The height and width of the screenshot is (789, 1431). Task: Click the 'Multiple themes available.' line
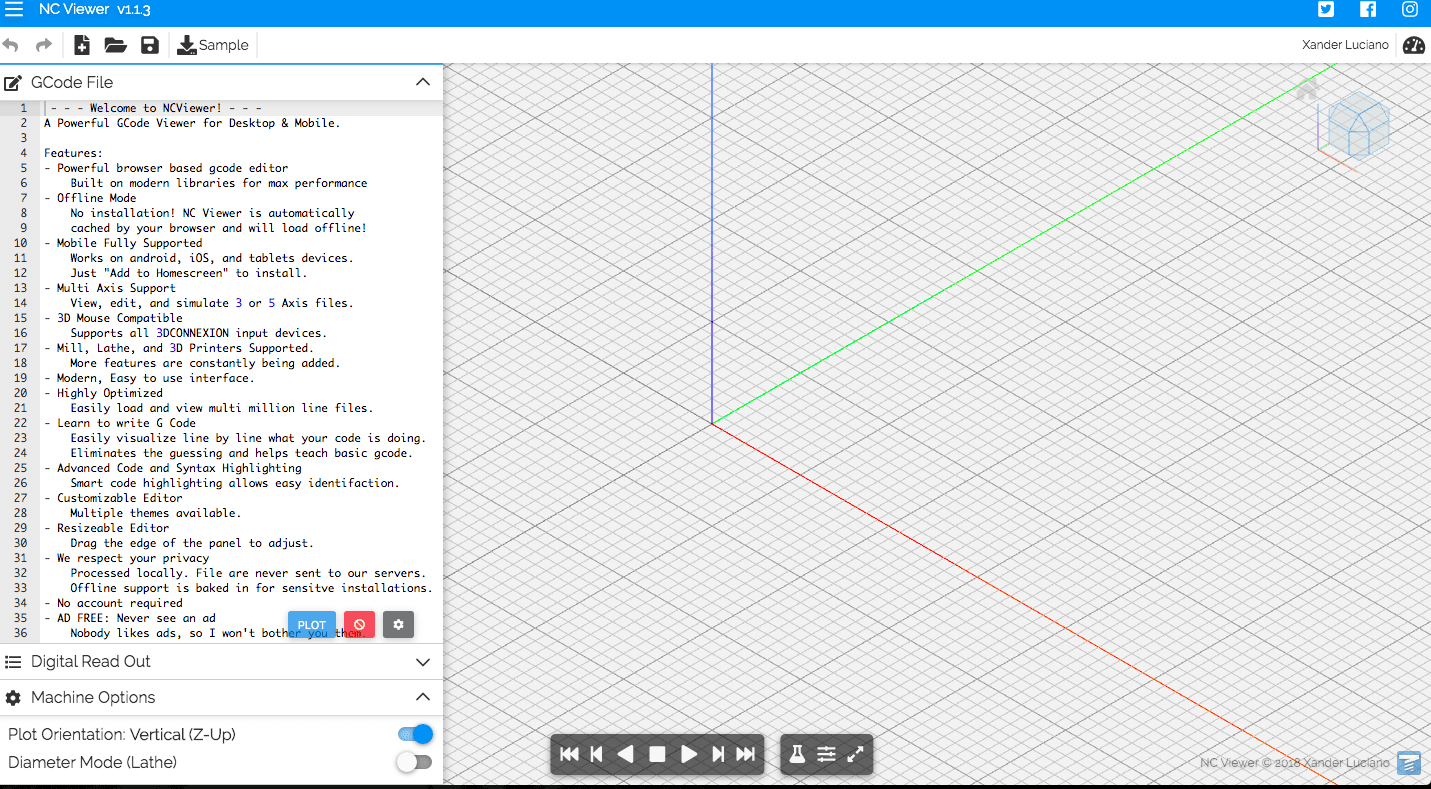point(156,513)
